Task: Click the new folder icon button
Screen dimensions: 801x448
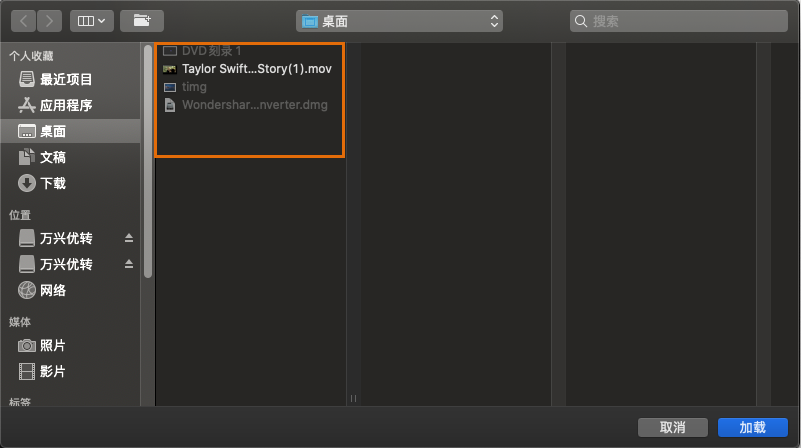Action: (x=141, y=20)
